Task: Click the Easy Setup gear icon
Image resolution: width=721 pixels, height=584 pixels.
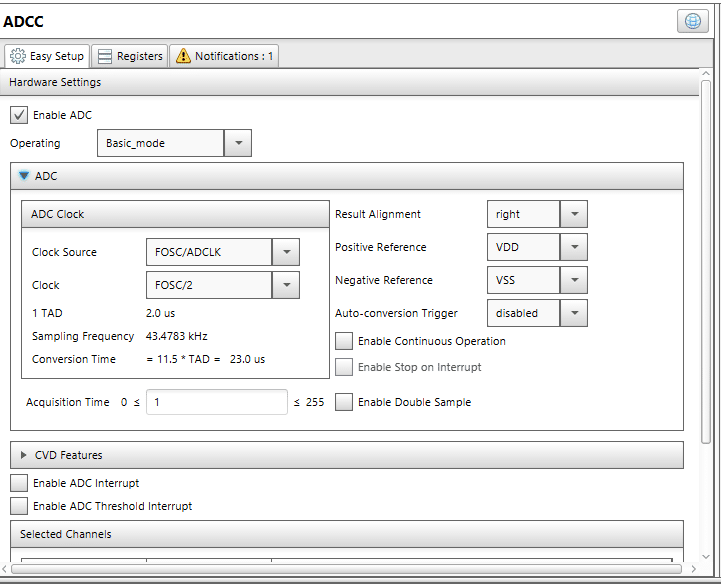Action: click(18, 56)
